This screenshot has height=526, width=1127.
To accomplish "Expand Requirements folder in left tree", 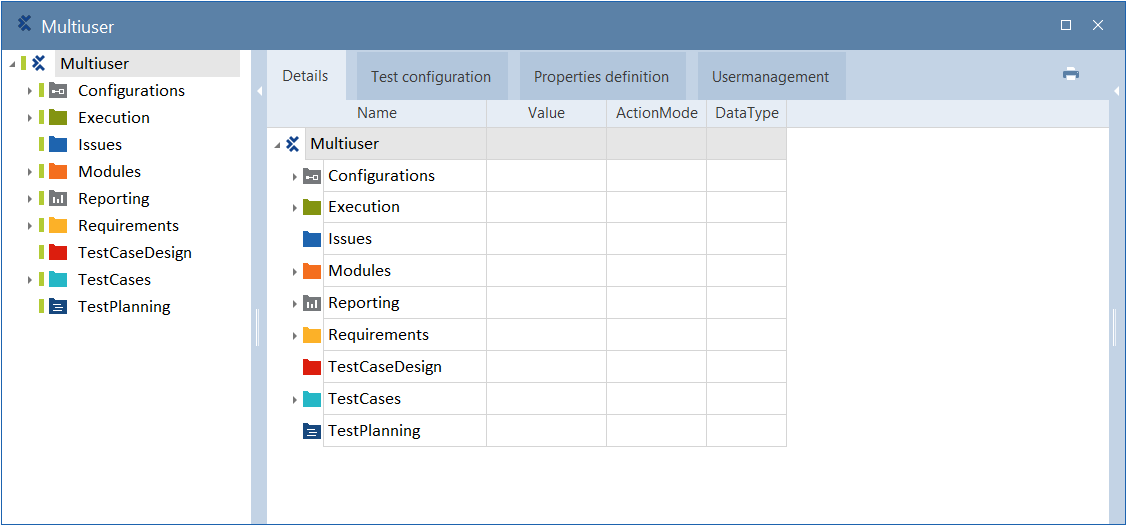I will click(x=30, y=226).
